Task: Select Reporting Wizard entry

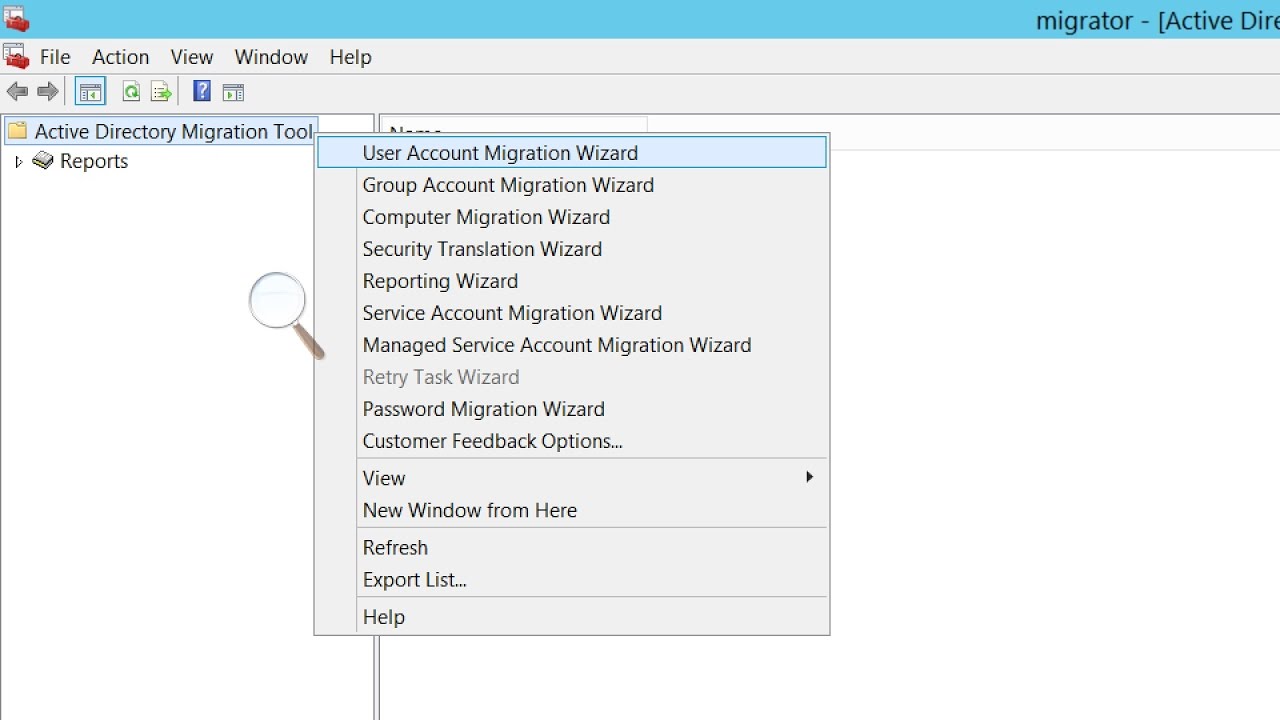Action: click(x=572, y=281)
